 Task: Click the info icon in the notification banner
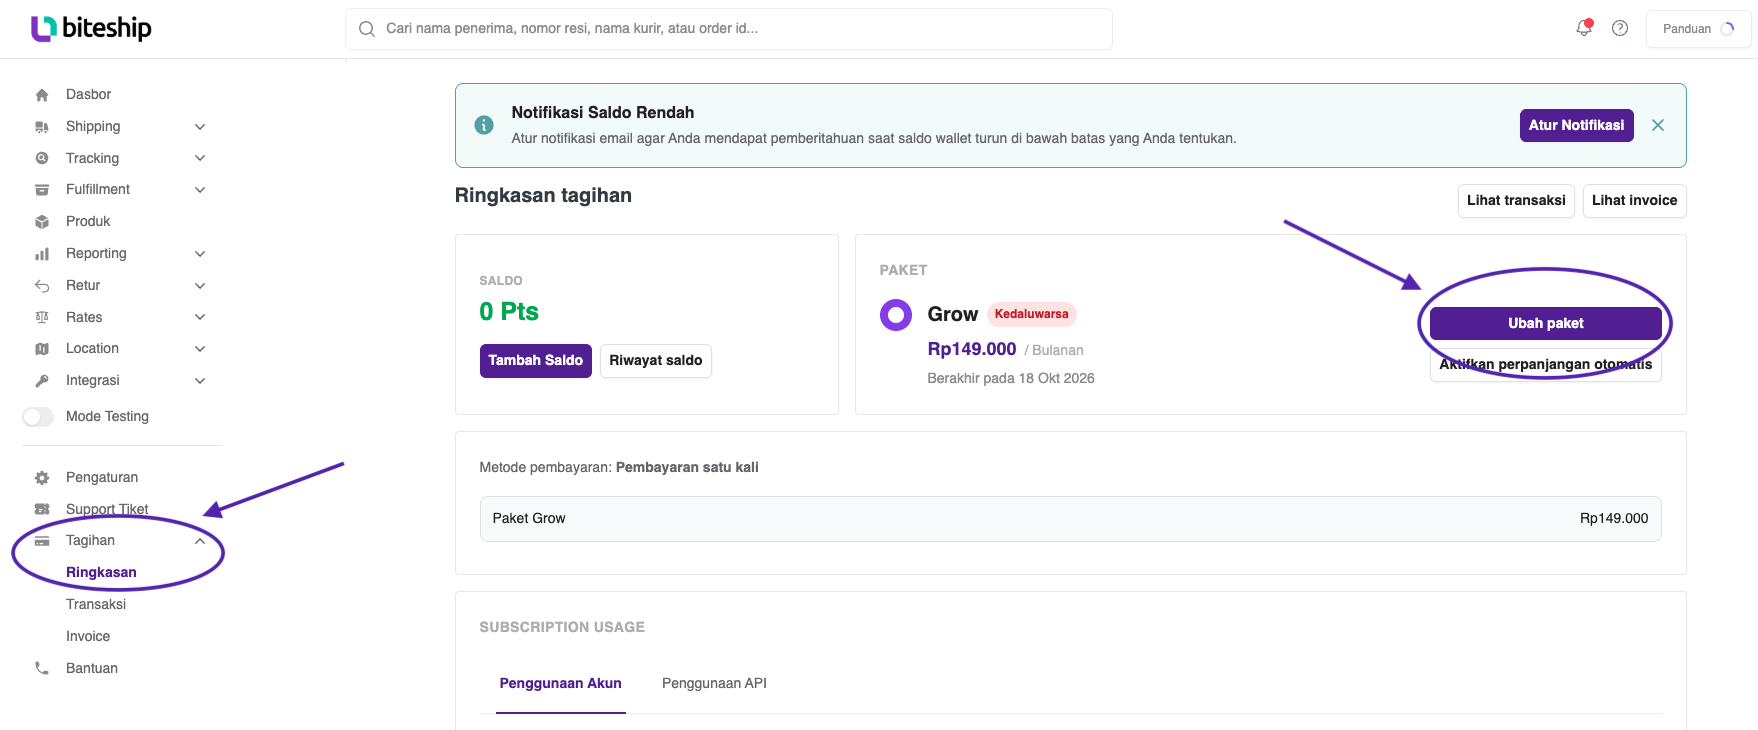(x=484, y=125)
